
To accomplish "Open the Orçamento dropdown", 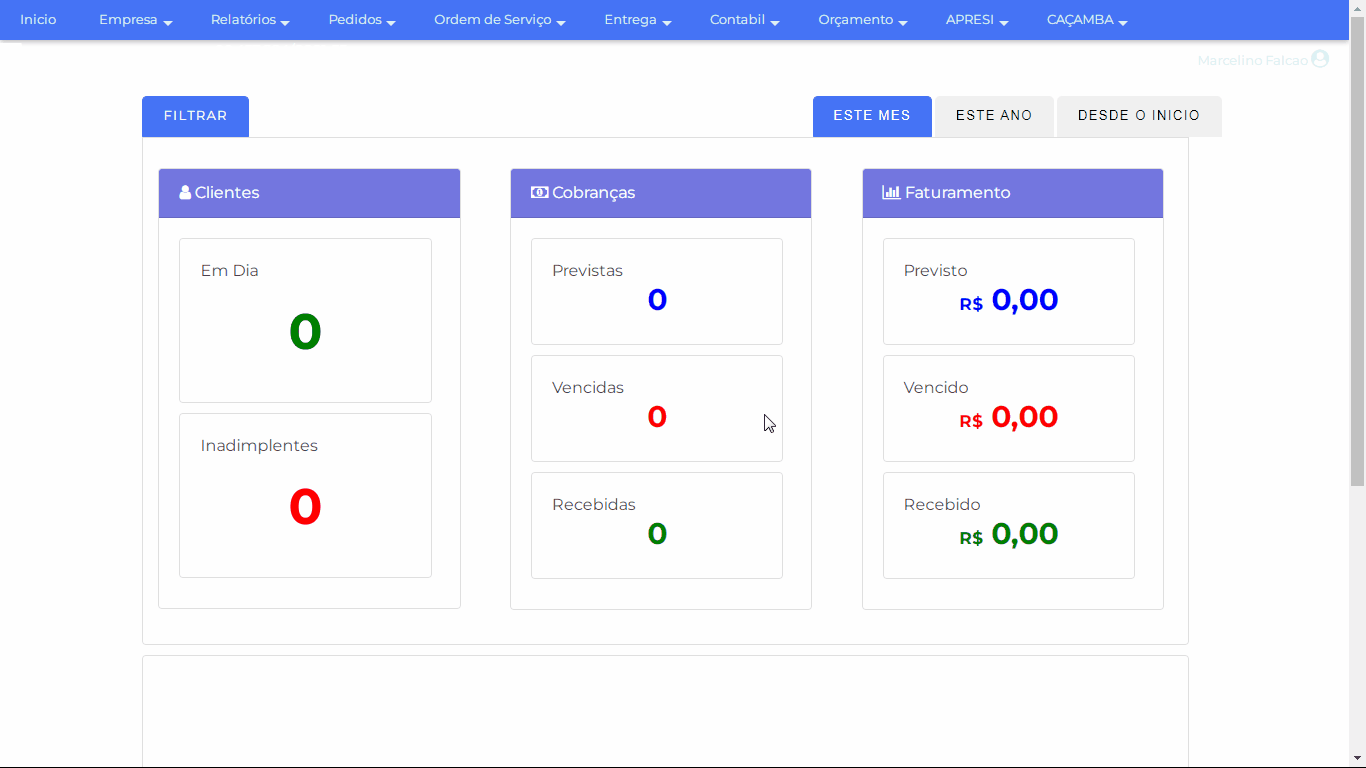I will (x=862, y=20).
